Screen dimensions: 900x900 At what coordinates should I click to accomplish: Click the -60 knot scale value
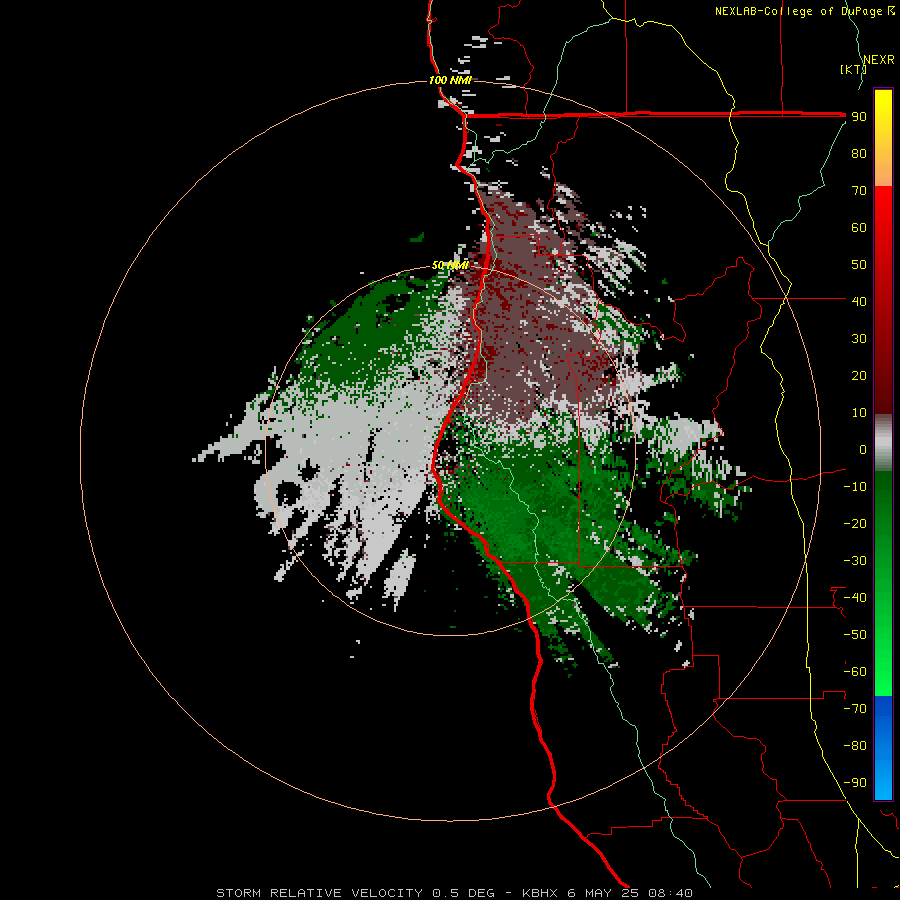click(855, 672)
